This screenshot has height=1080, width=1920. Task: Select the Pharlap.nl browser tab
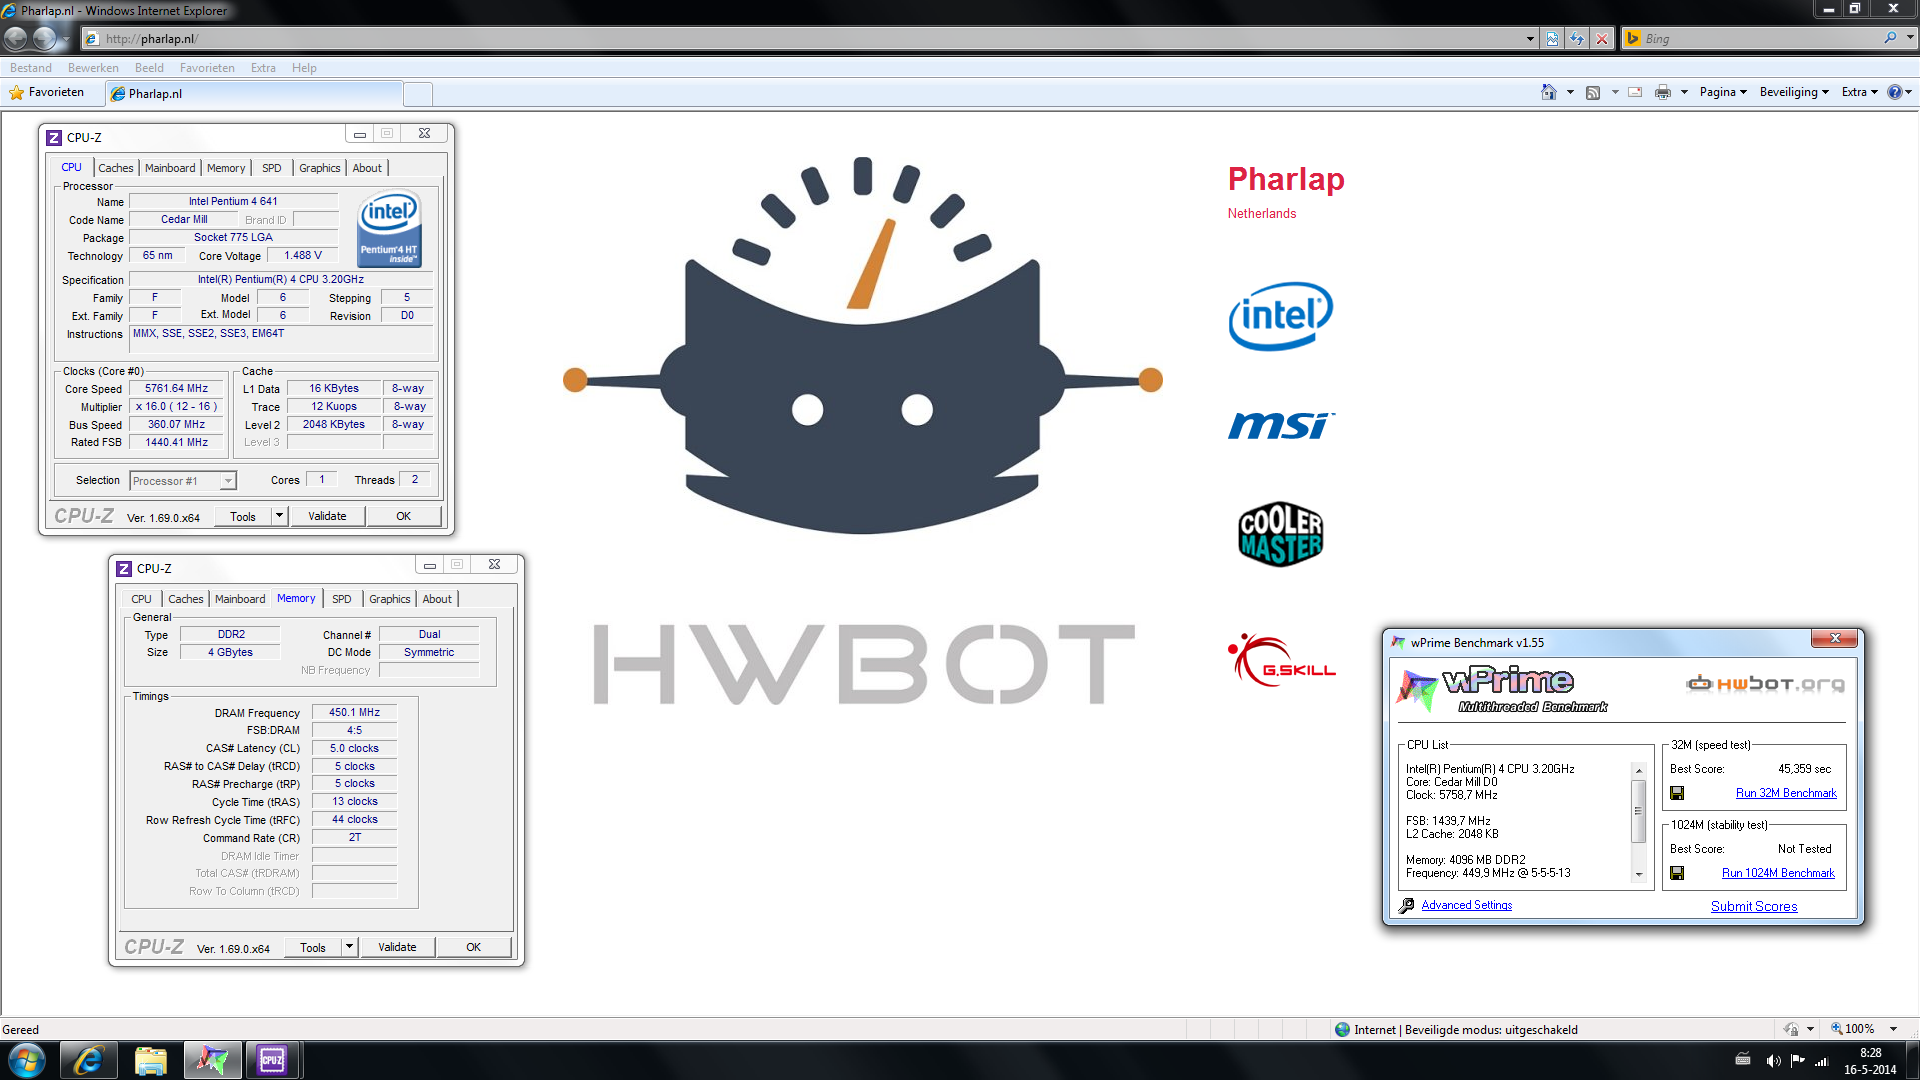254,93
